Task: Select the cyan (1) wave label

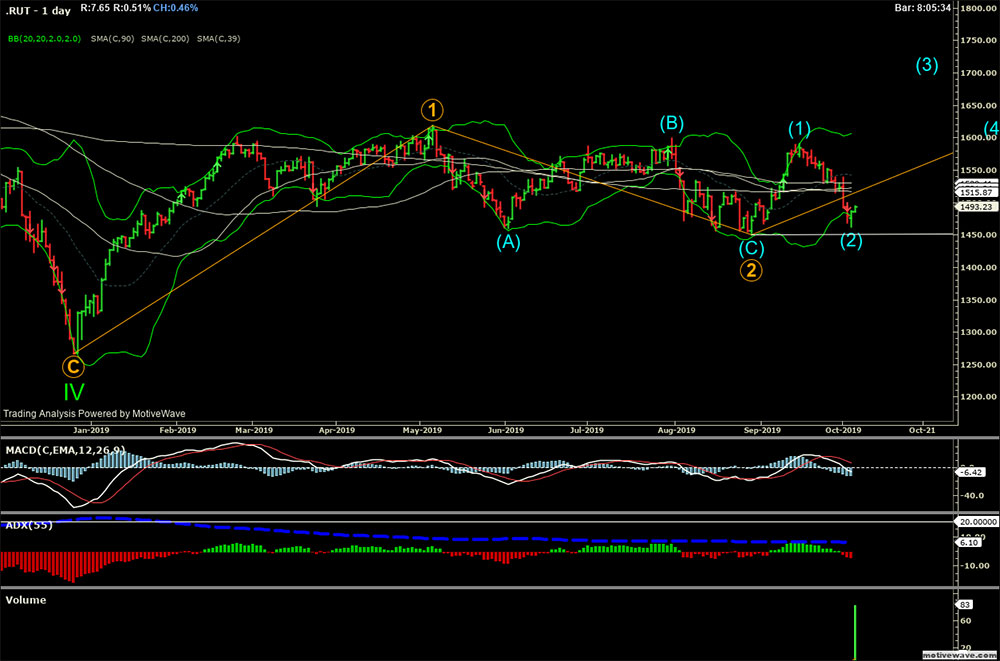Action: [x=799, y=128]
